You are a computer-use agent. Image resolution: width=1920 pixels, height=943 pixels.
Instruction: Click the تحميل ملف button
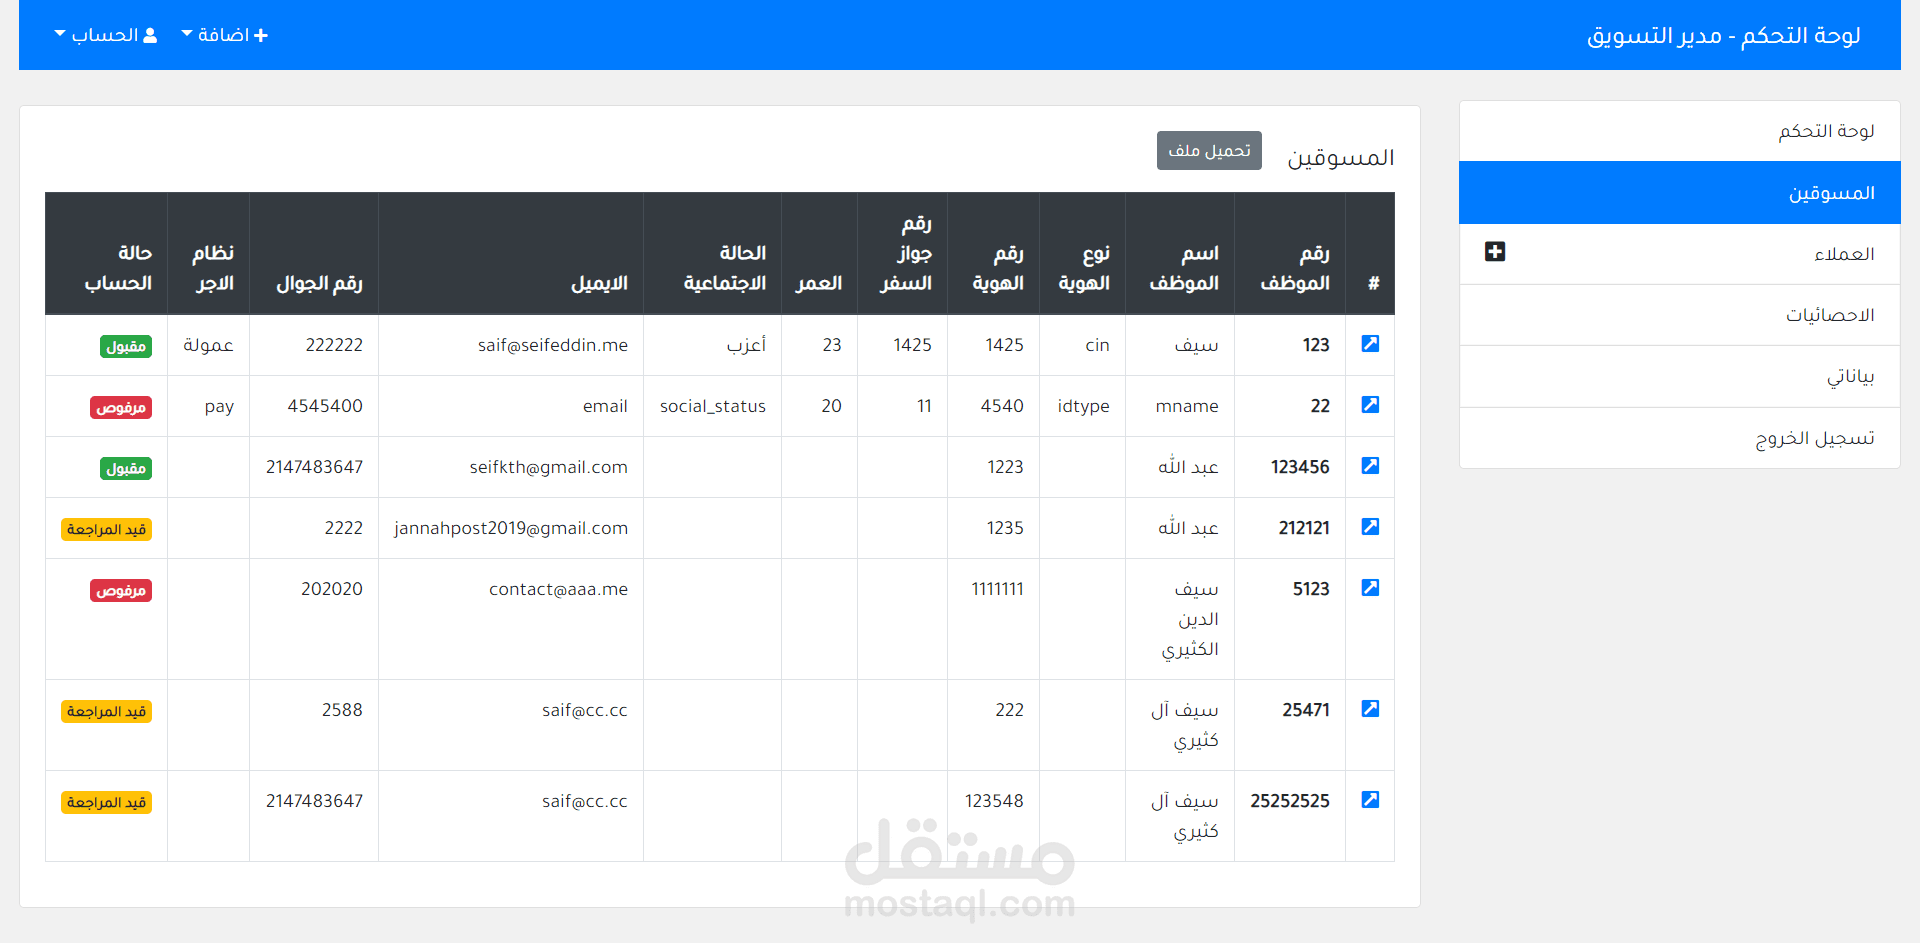pos(1209,151)
